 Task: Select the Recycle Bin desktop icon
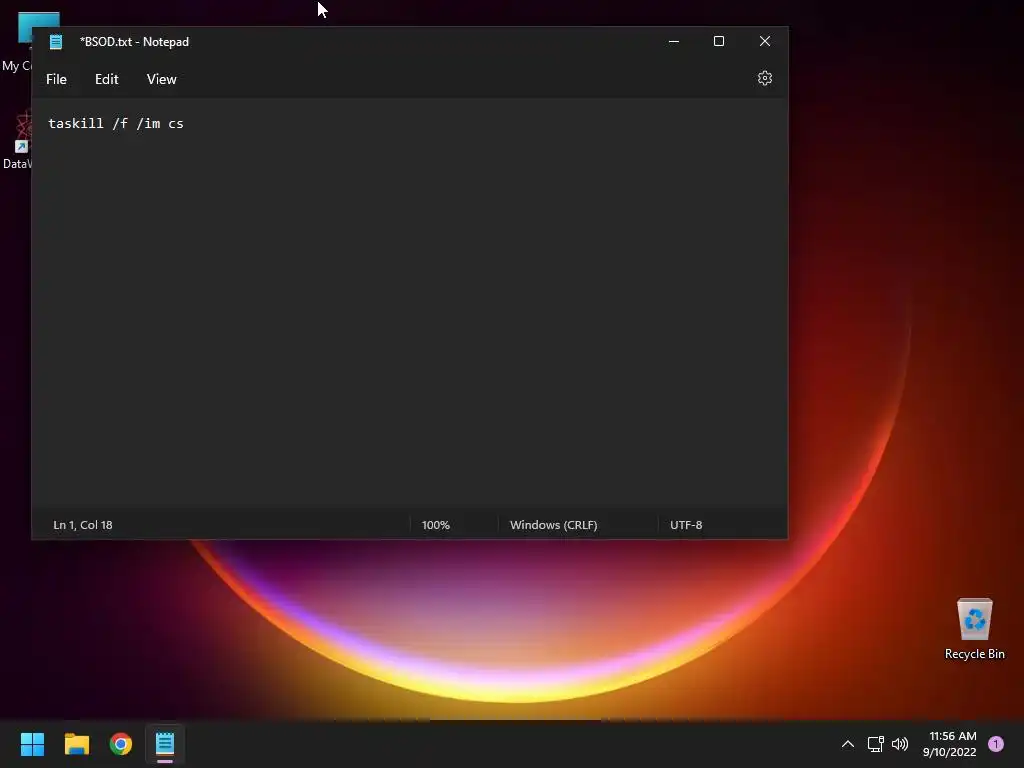point(974,629)
